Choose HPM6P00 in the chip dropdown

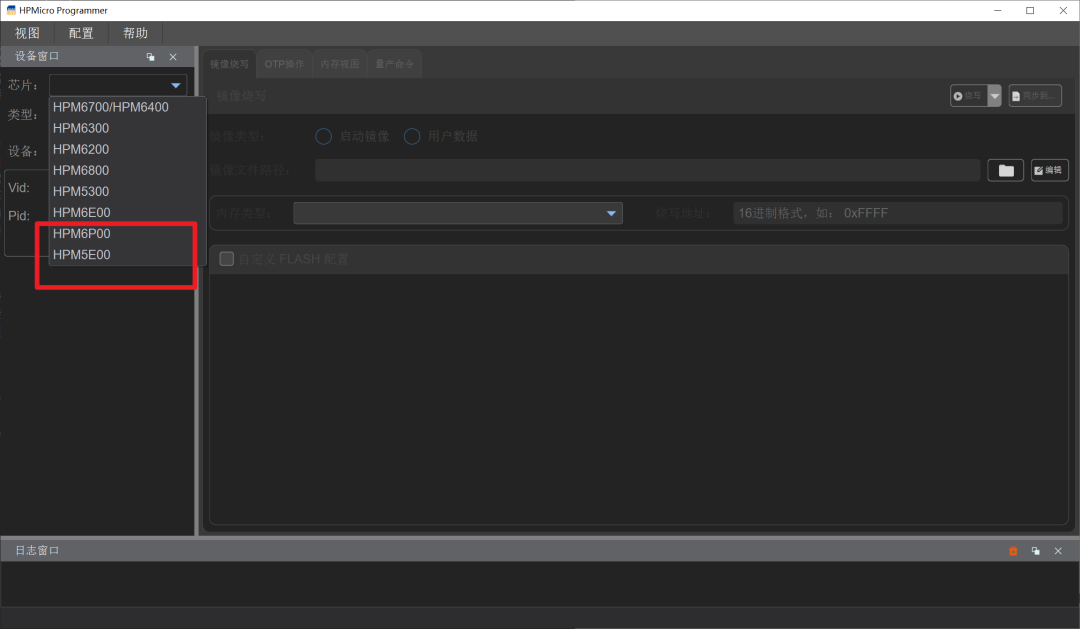pos(127,234)
